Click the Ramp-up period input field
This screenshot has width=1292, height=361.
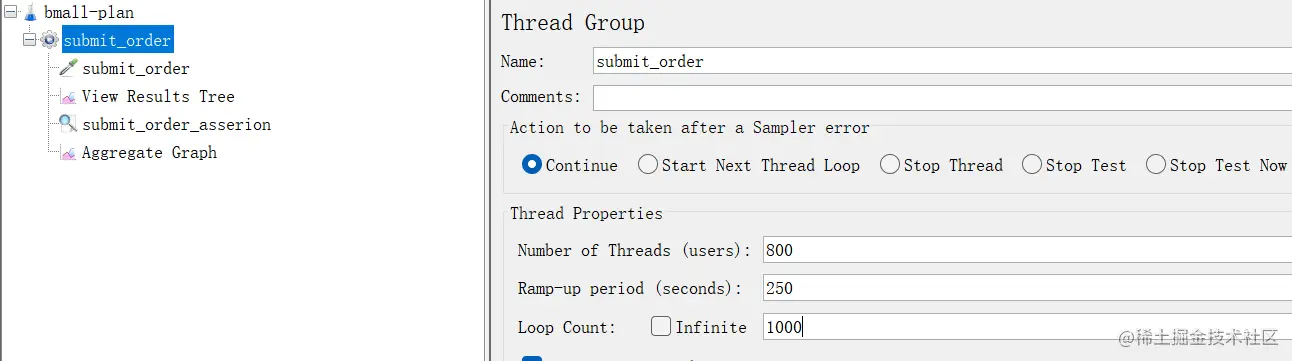1026,288
